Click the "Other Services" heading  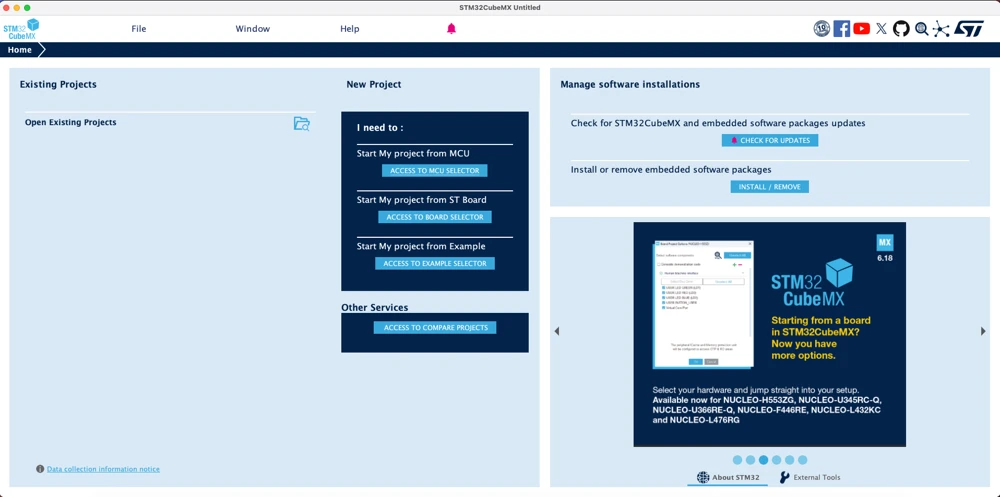374,308
